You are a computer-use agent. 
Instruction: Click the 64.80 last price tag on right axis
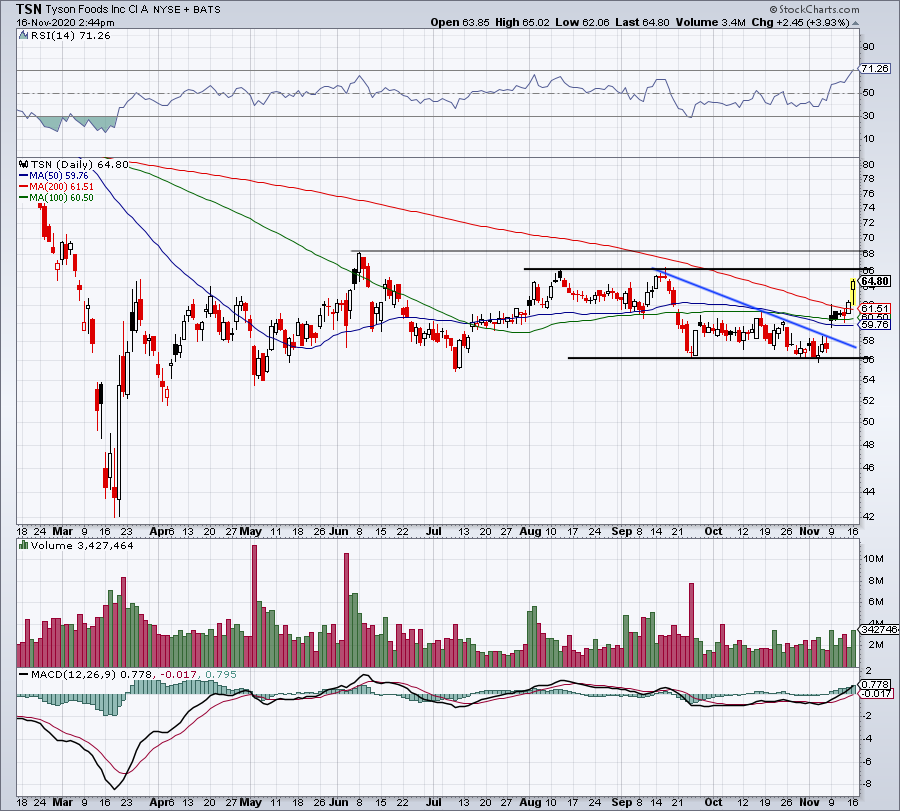tap(875, 281)
